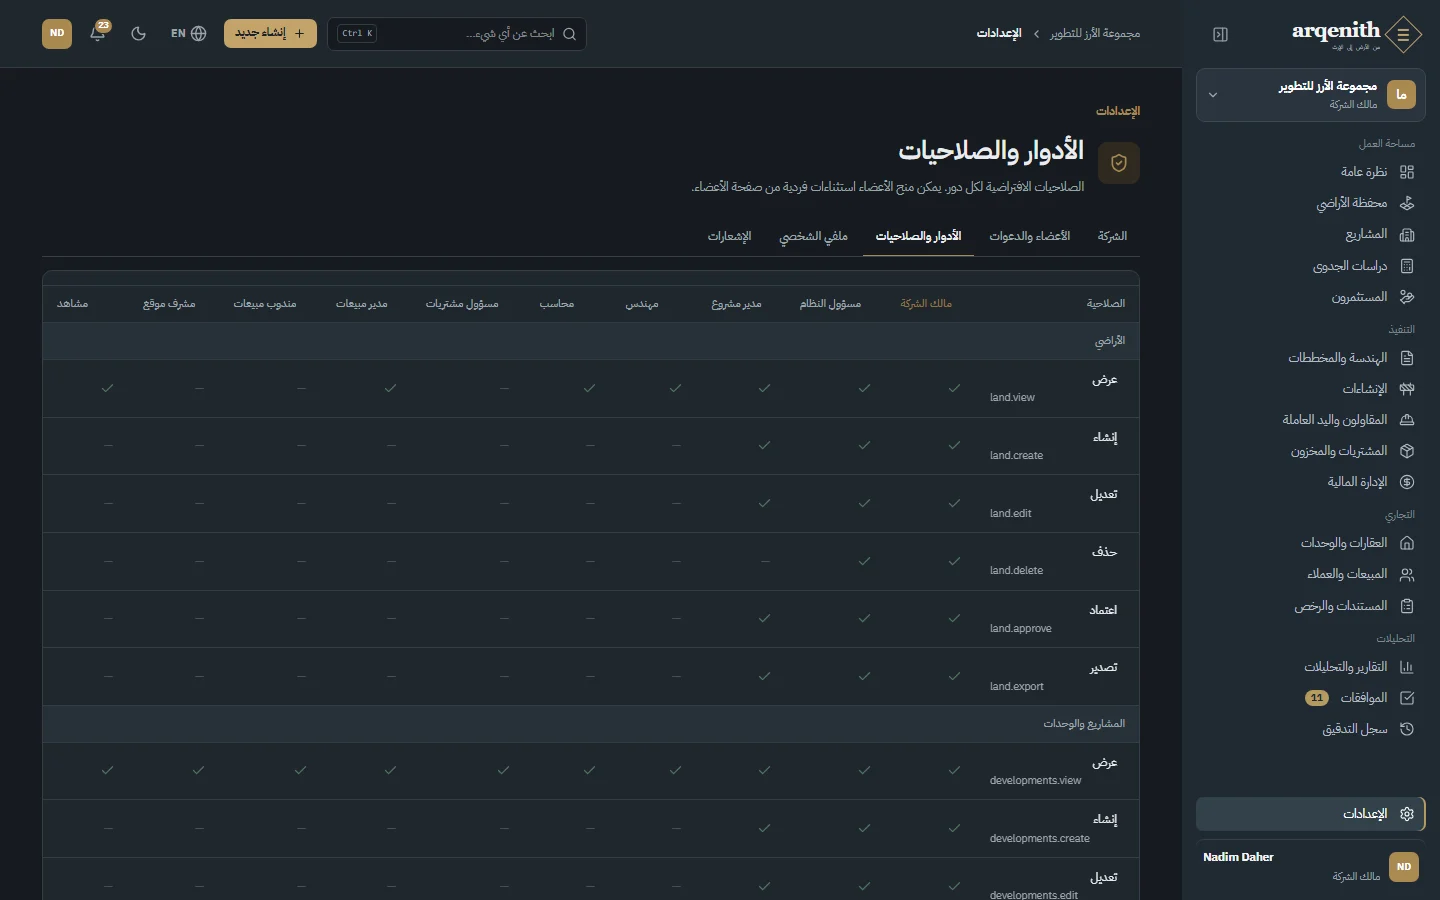The image size is (1440, 900).
Task: Open سجل التدقيق audit log link
Action: click(x=1310, y=729)
